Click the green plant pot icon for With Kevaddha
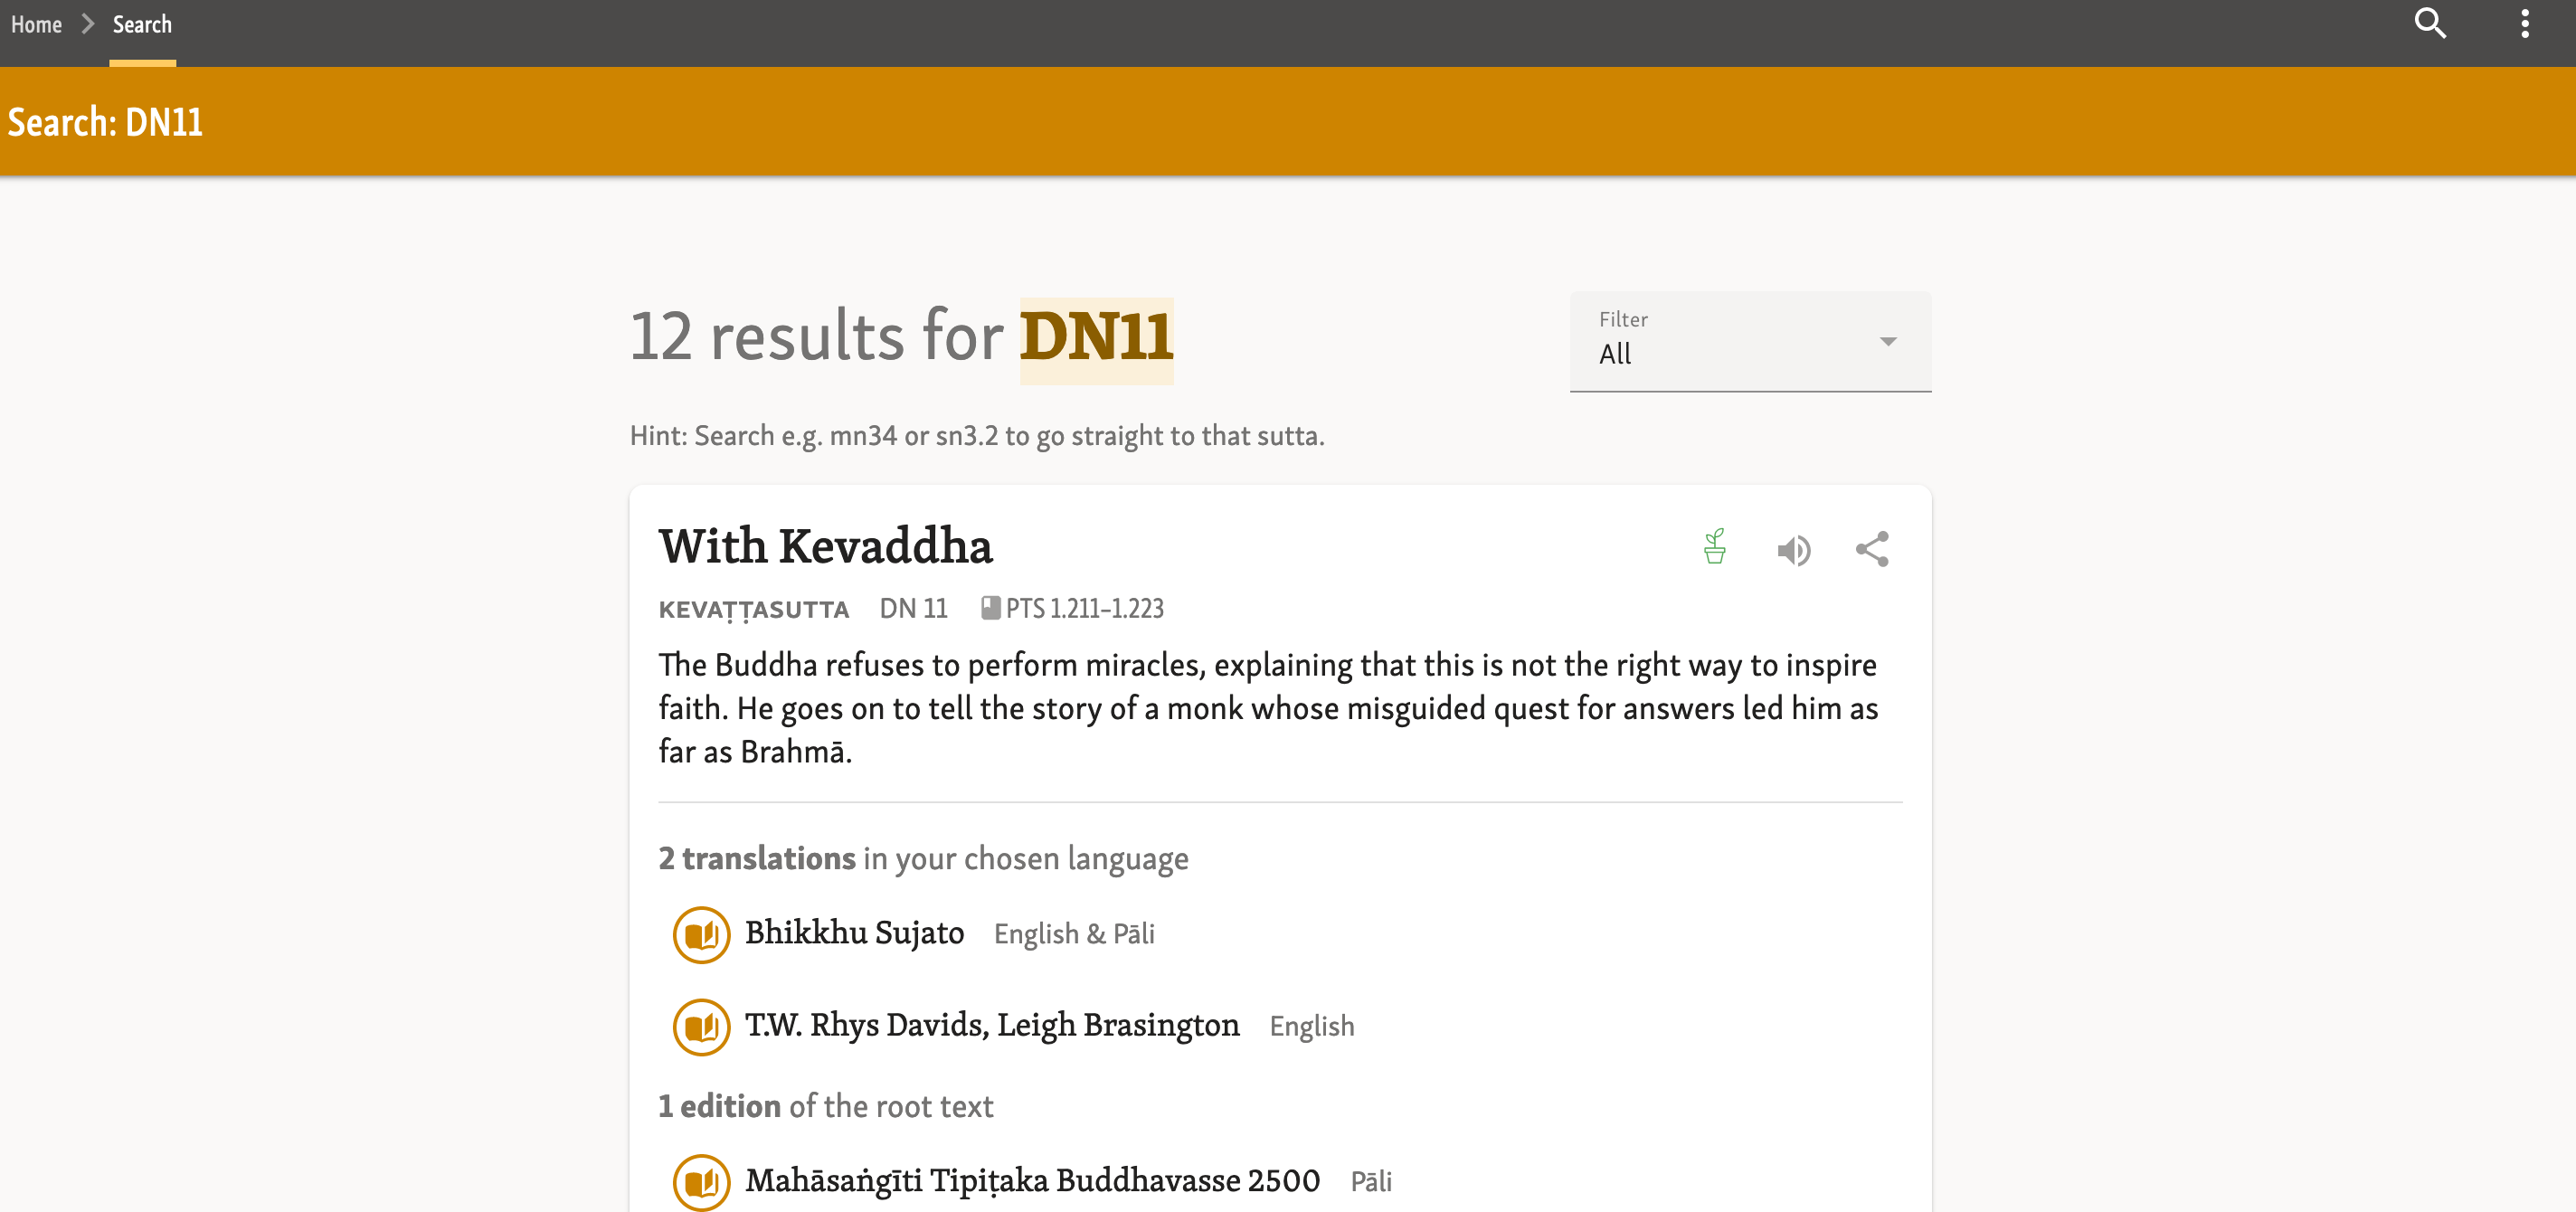2576x1212 pixels. [1715, 547]
